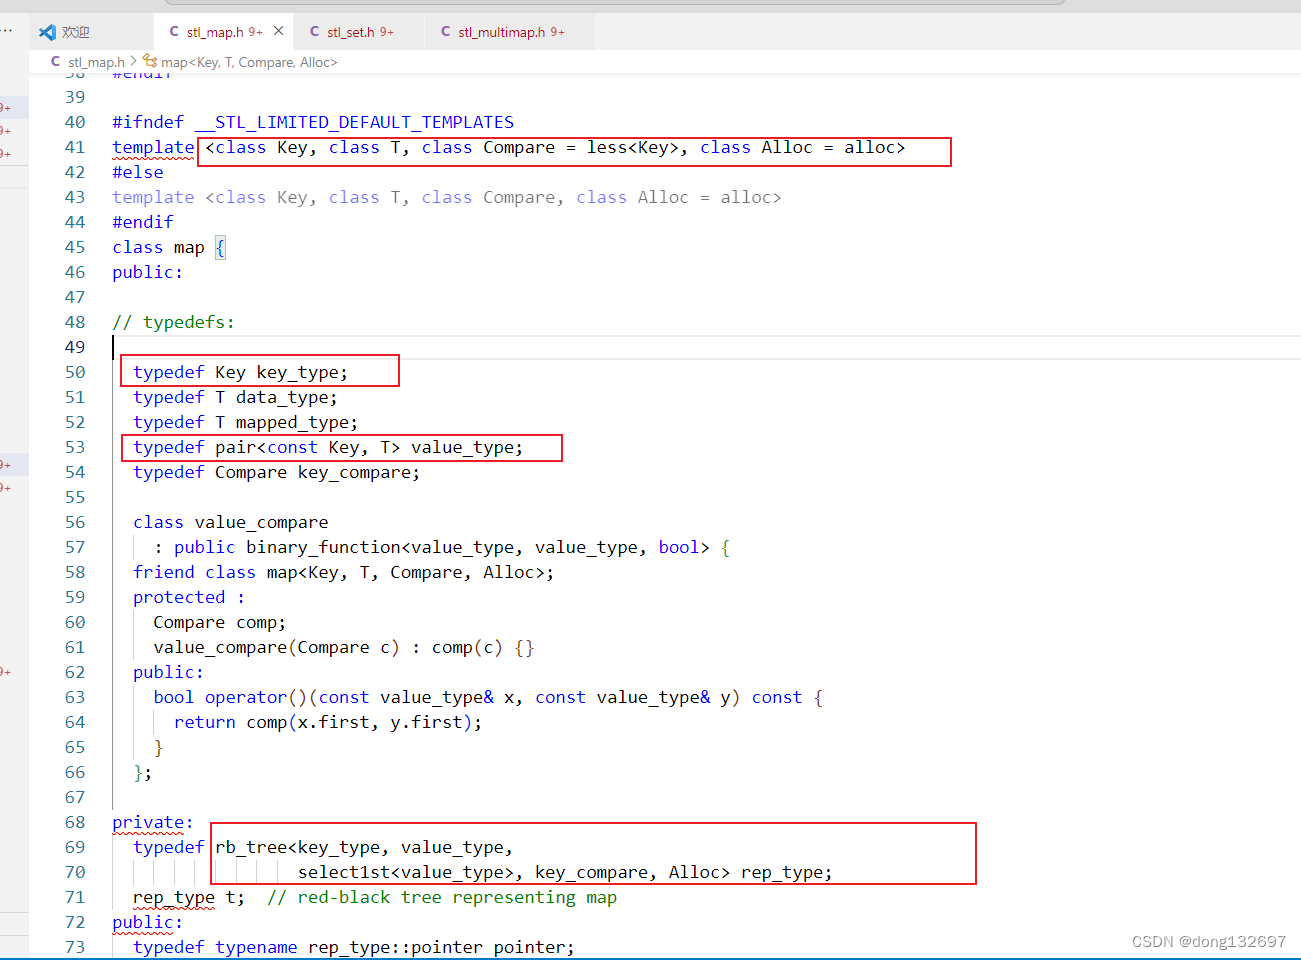Image resolution: width=1301 pixels, height=960 pixels.
Task: Switch to the 欢迎 welcome tab
Action: pos(65,32)
